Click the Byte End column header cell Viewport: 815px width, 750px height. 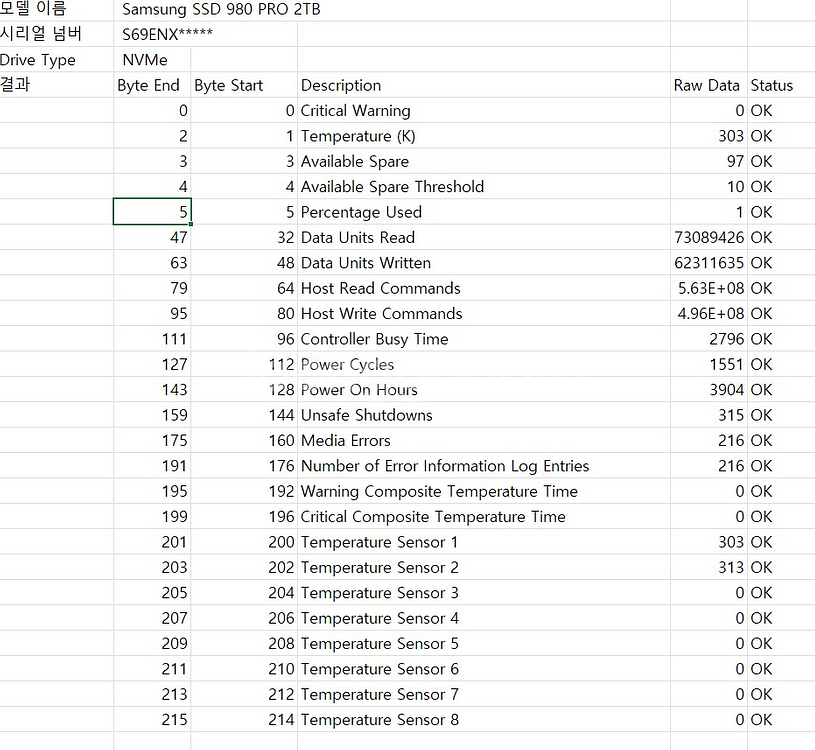click(x=148, y=86)
